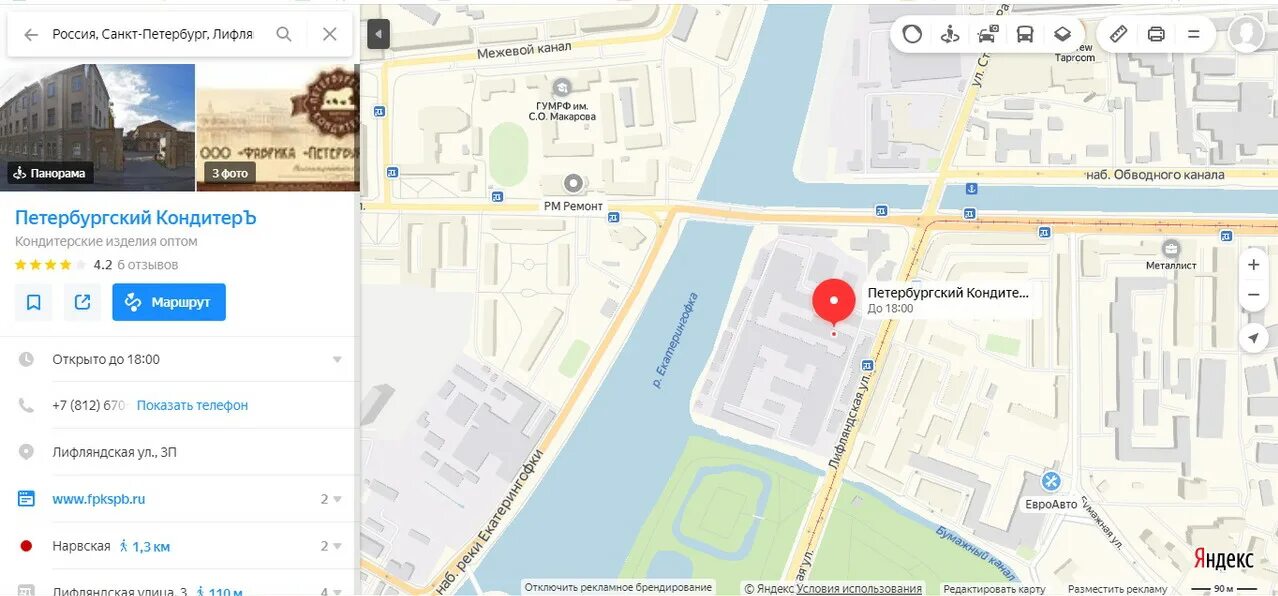This screenshot has width=1278, height=596.
Task: Show public transport layer icon
Action: tap(1025, 34)
